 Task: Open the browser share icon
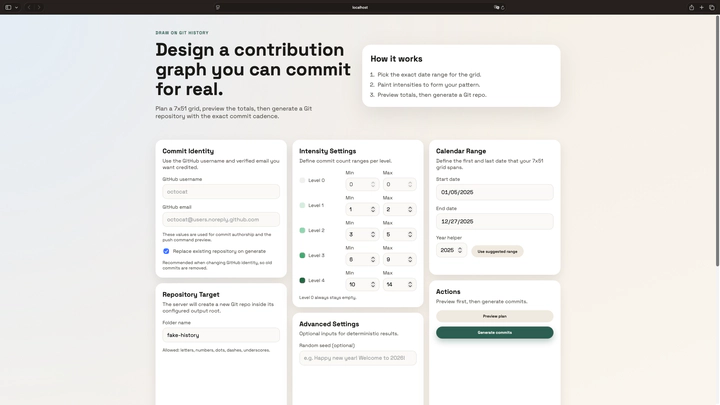coord(691,7)
